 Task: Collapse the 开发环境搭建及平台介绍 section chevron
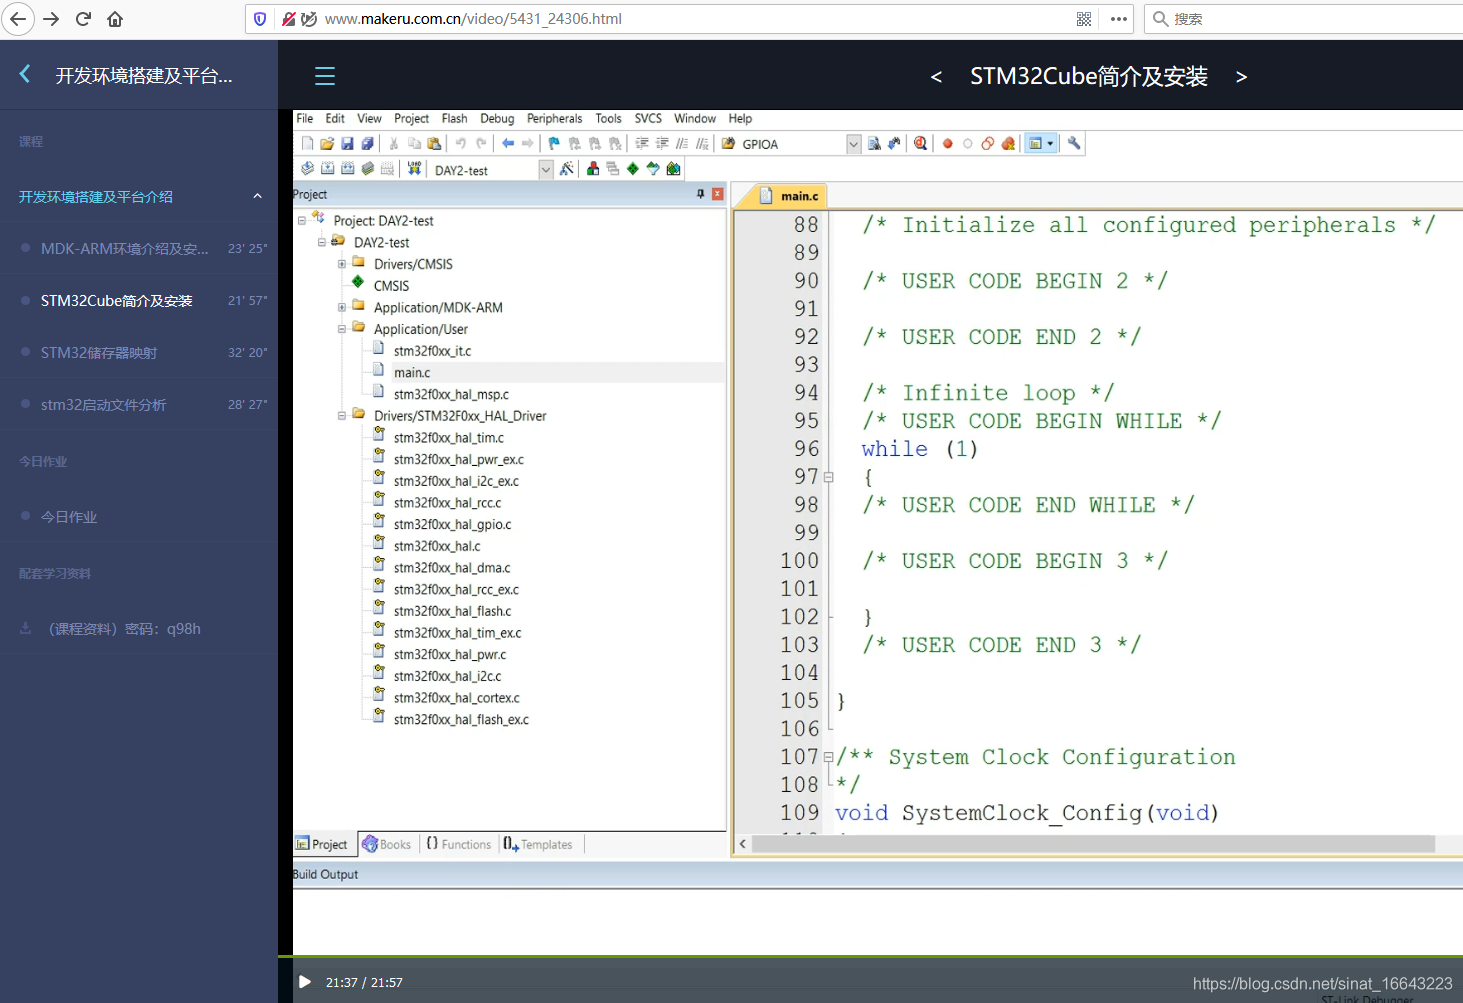[x=257, y=196]
